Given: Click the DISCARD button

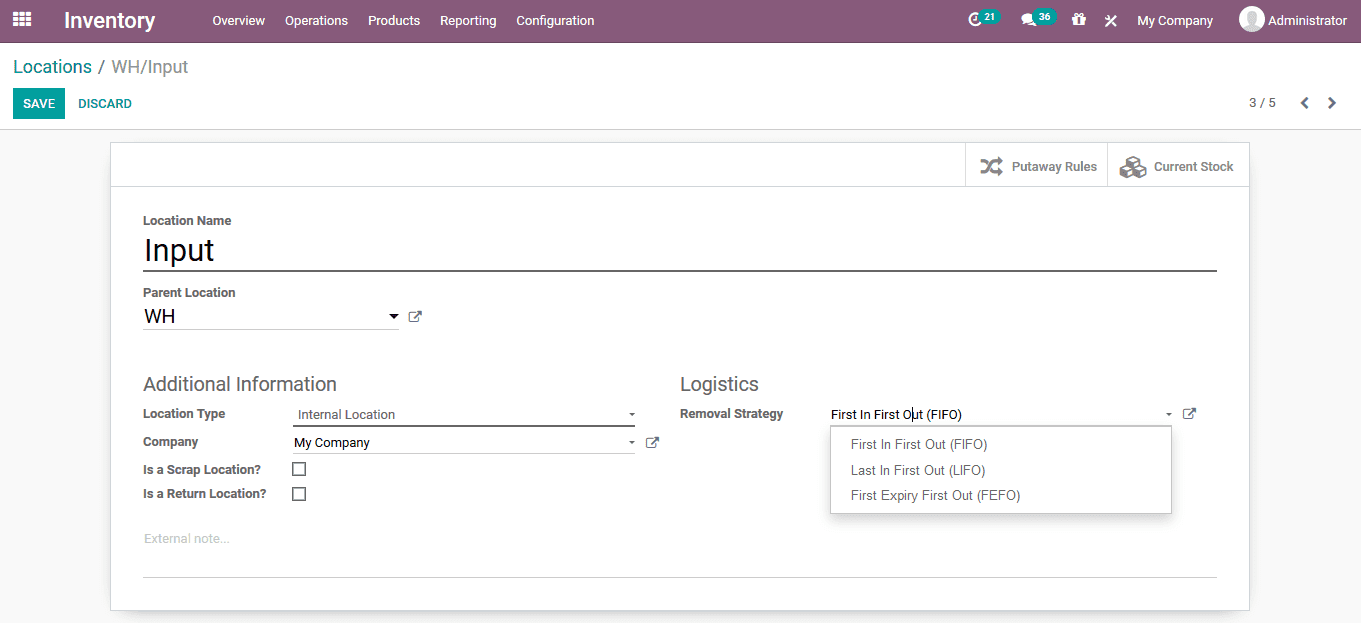Looking at the screenshot, I should tap(105, 104).
